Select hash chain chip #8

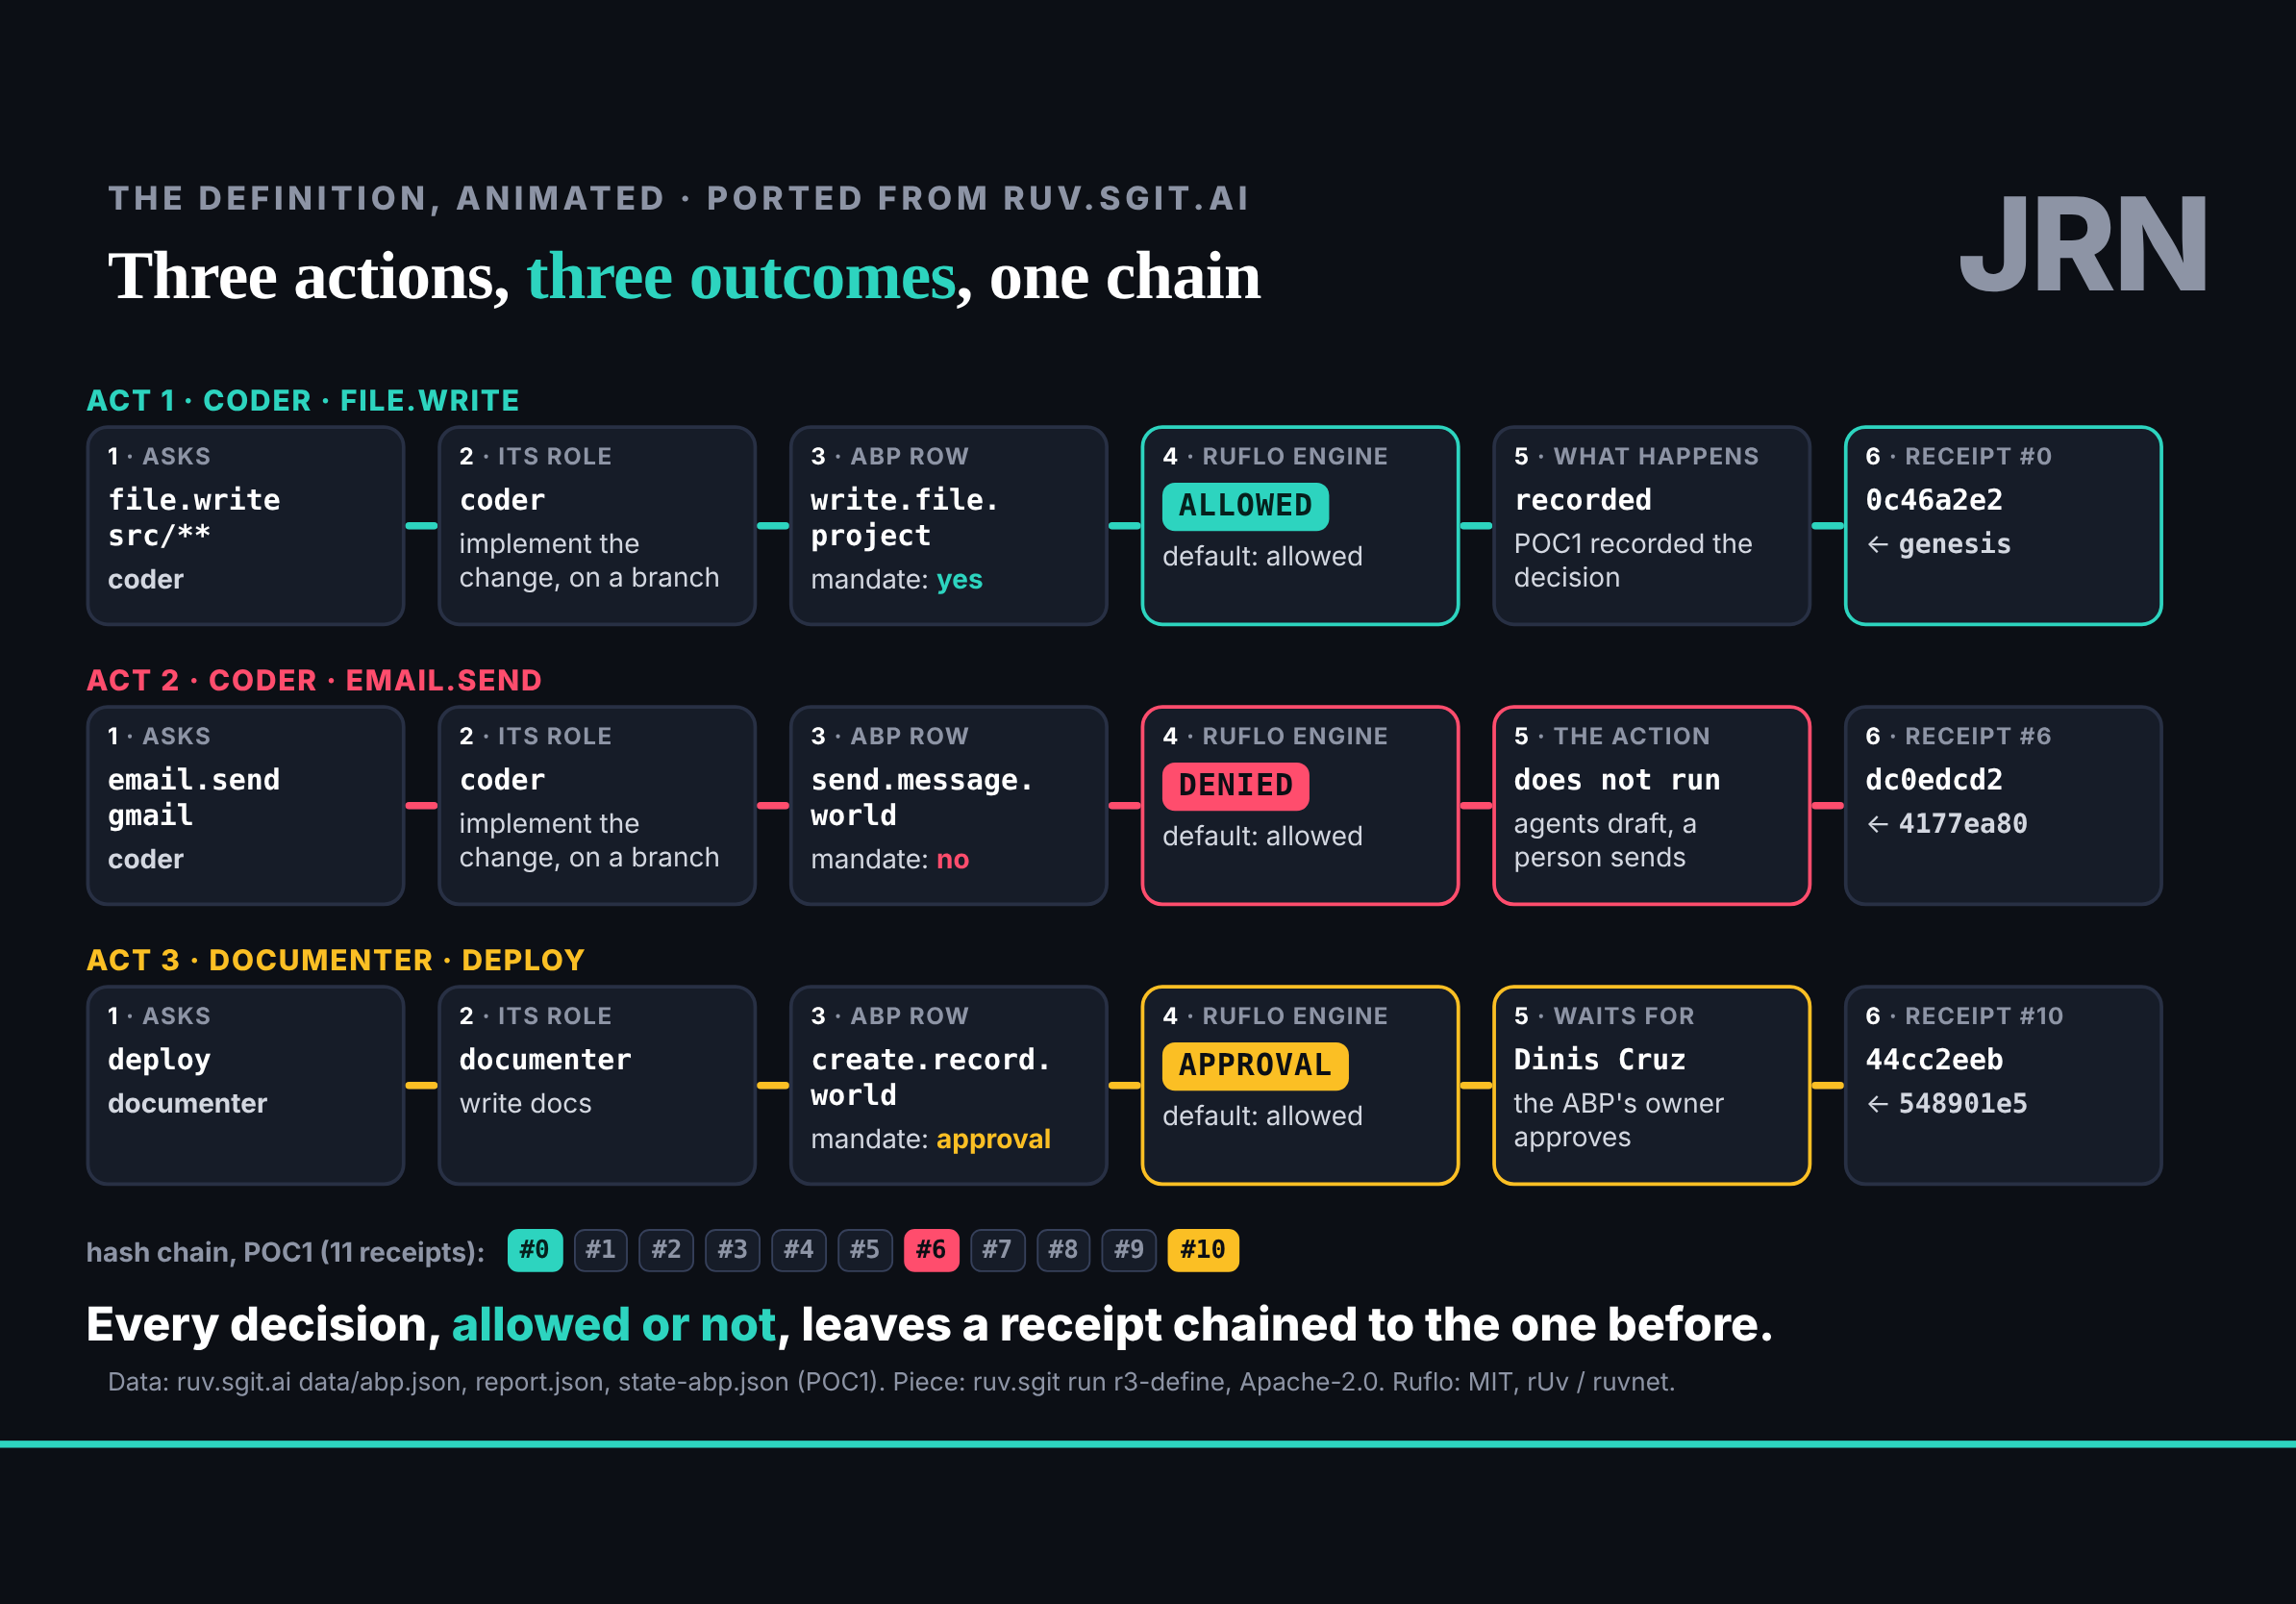pos(1063,1250)
